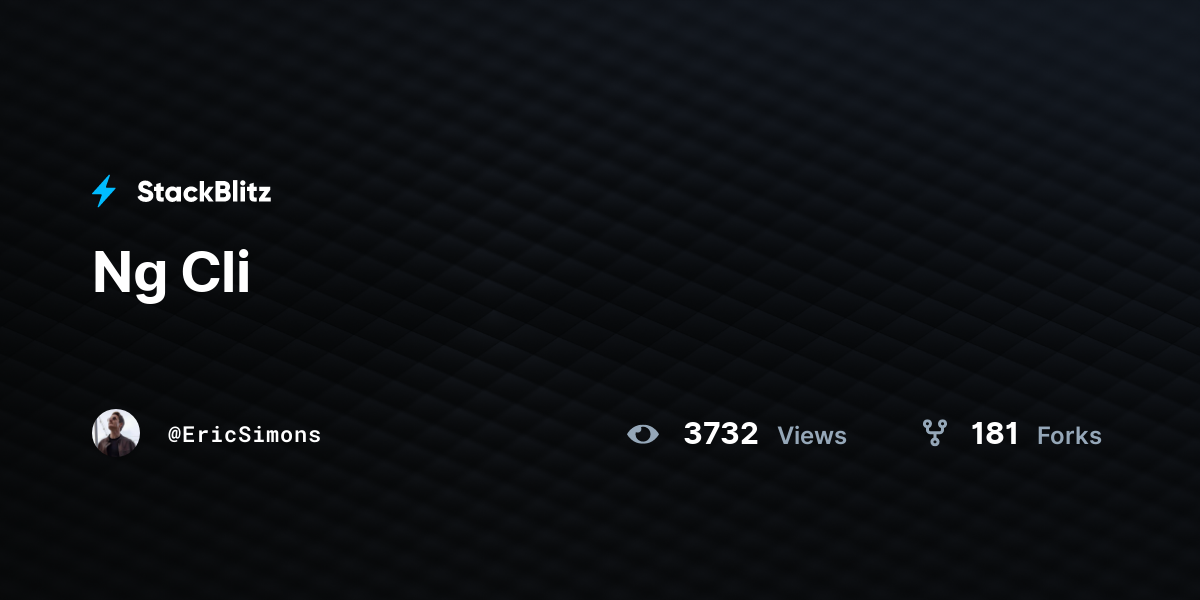Click the Blitz part of the StackBlitz name
Viewport: 1200px width, 600px height.
pos(240,192)
